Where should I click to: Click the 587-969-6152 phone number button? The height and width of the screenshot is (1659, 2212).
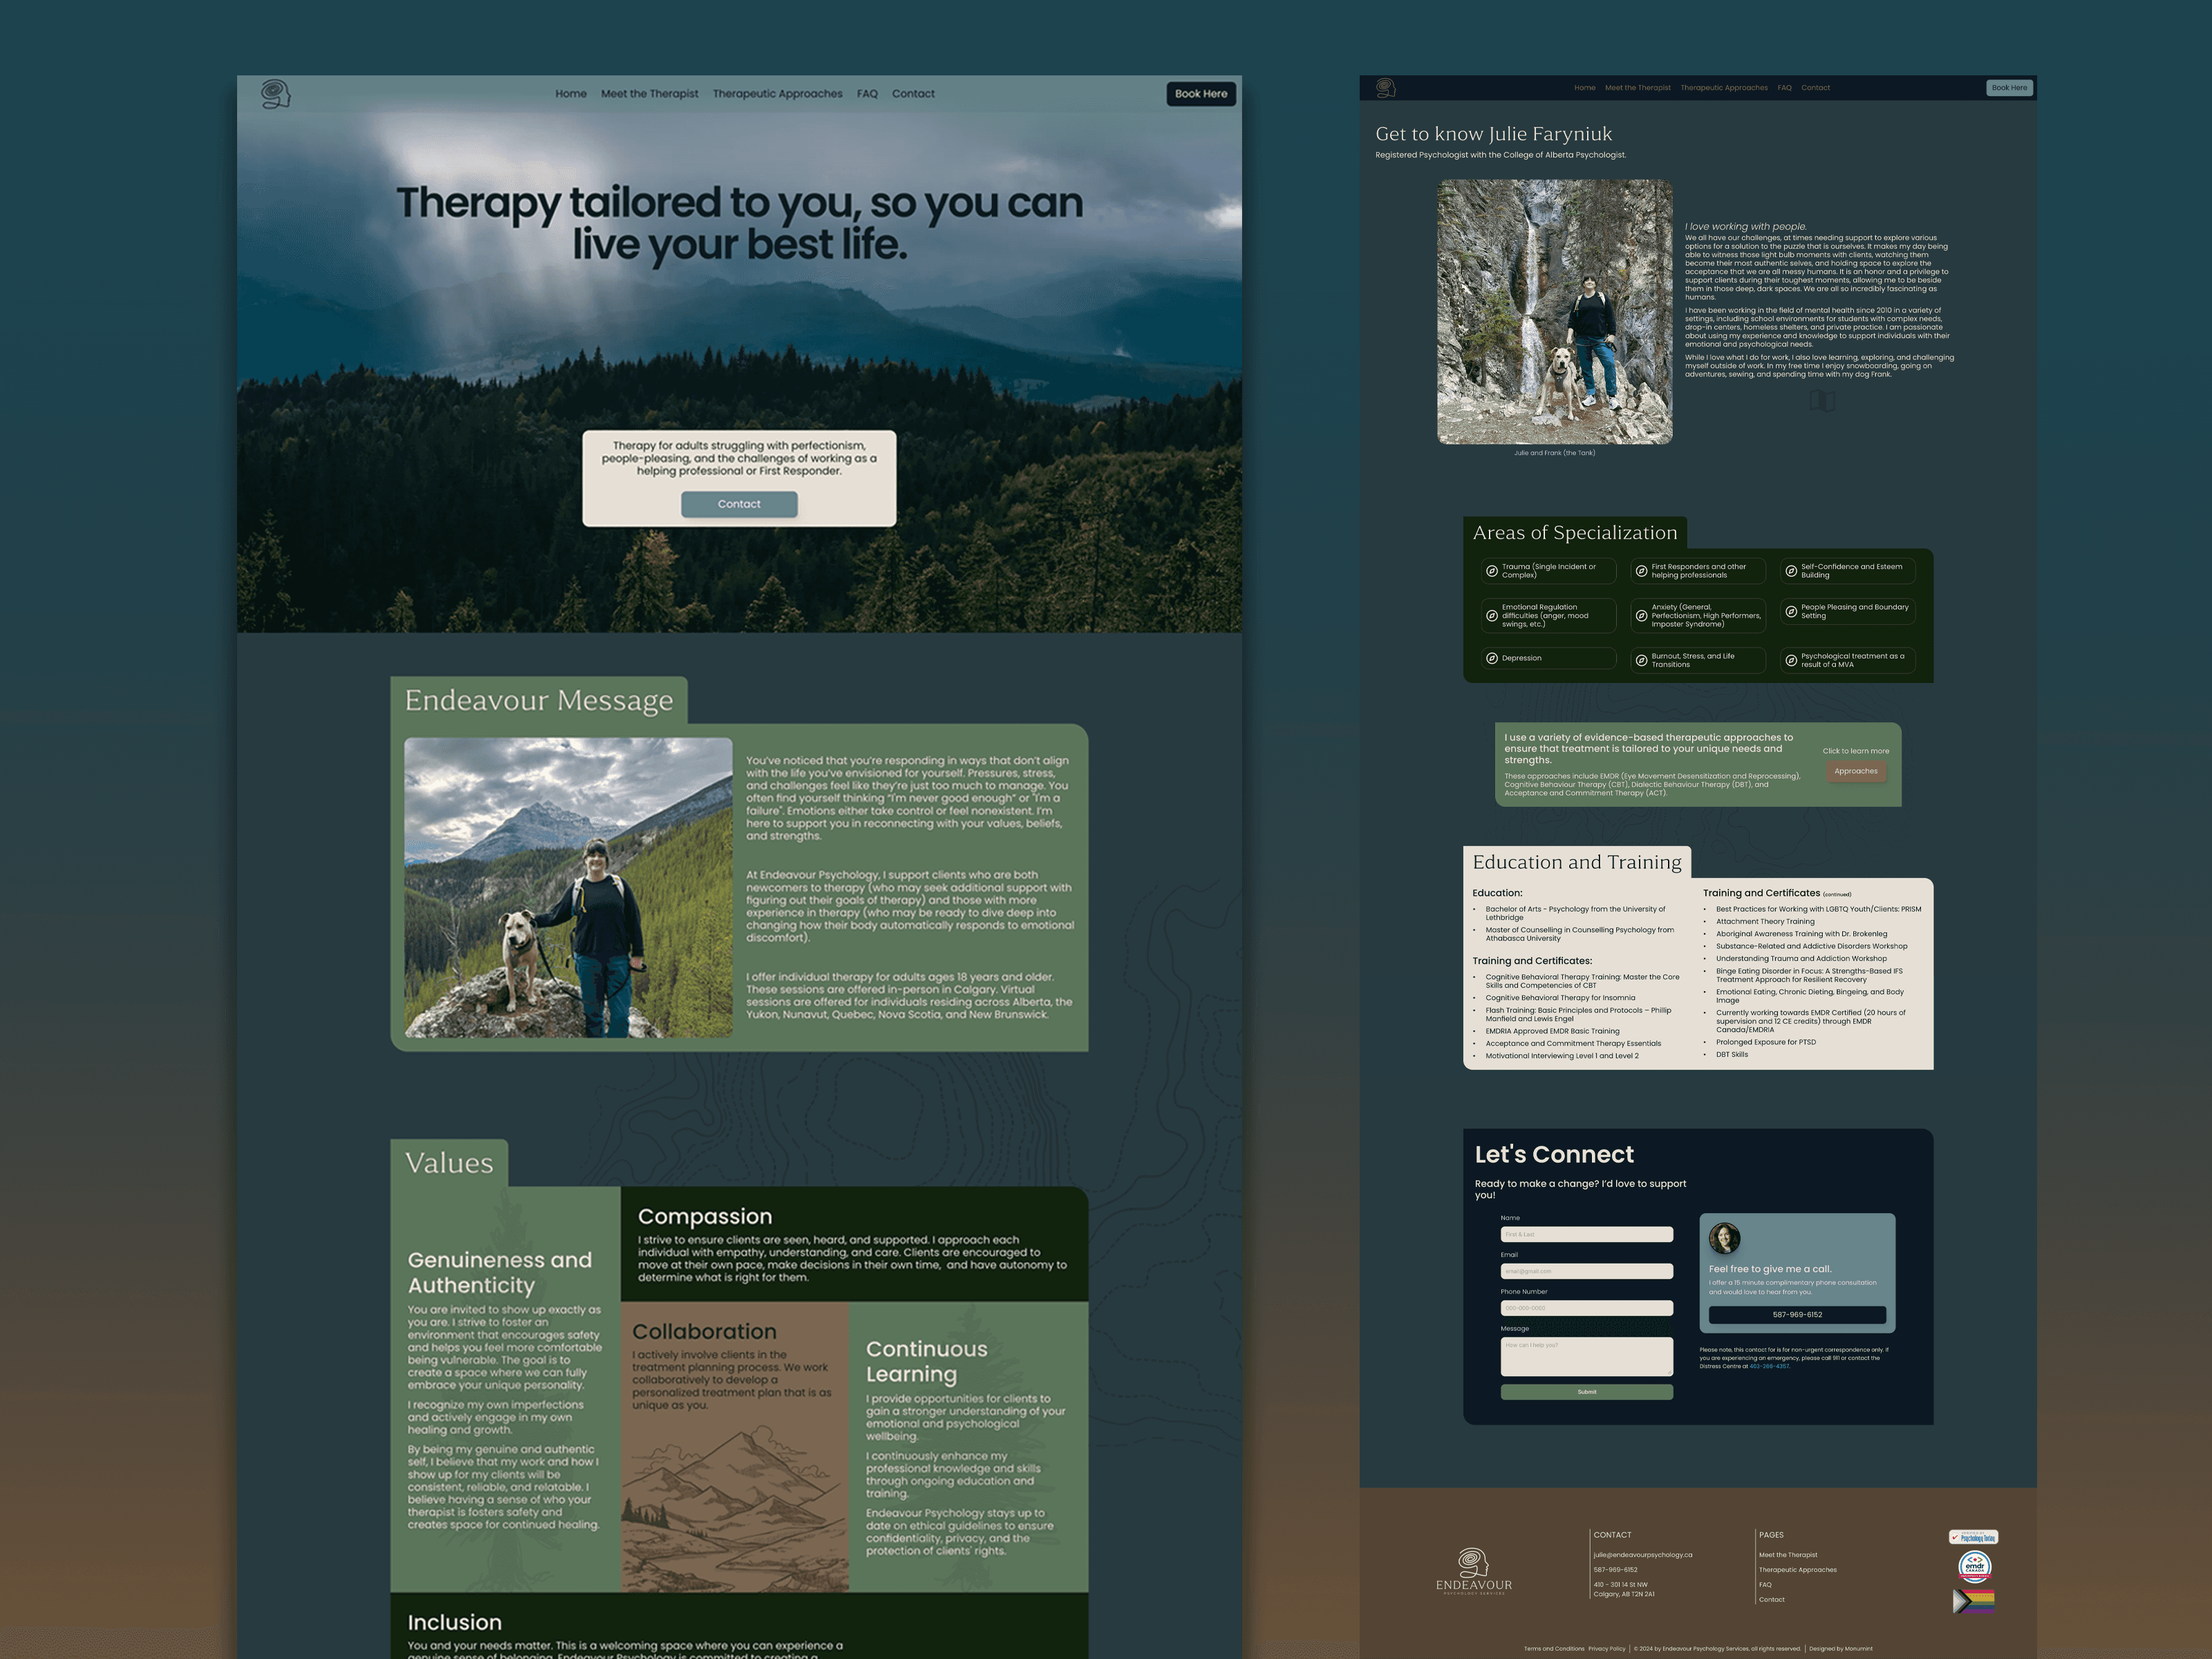click(1798, 1315)
